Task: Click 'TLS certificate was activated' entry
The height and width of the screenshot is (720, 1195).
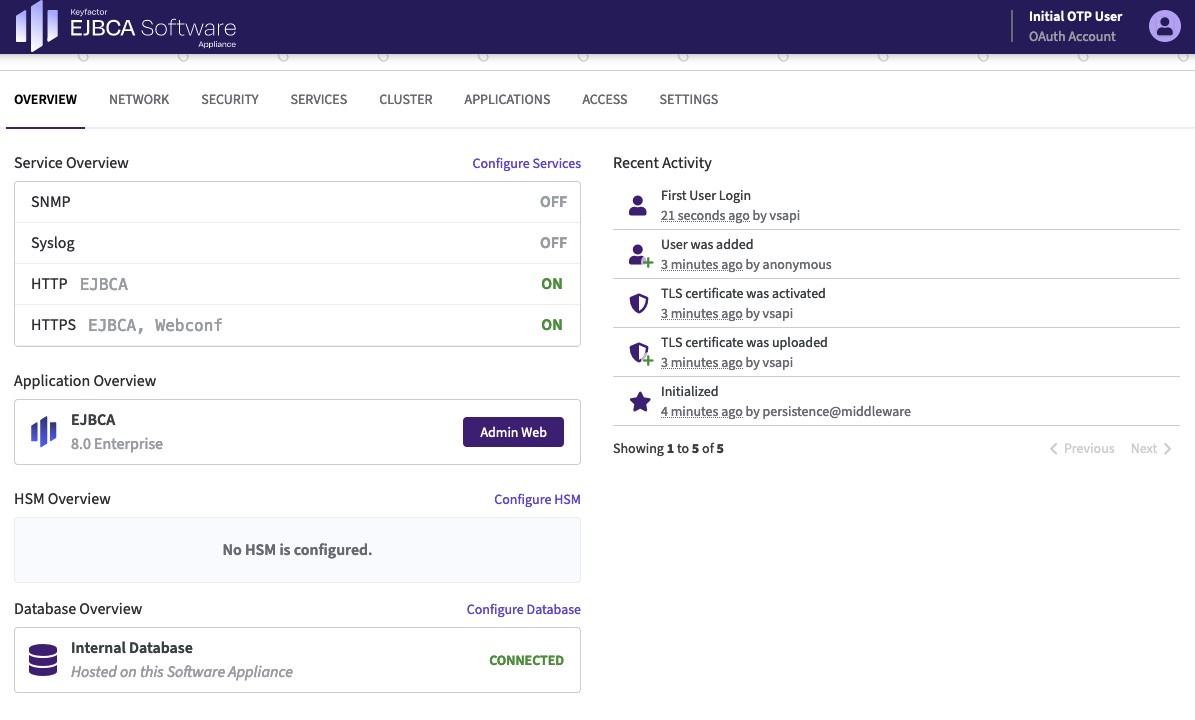Action: (743, 293)
